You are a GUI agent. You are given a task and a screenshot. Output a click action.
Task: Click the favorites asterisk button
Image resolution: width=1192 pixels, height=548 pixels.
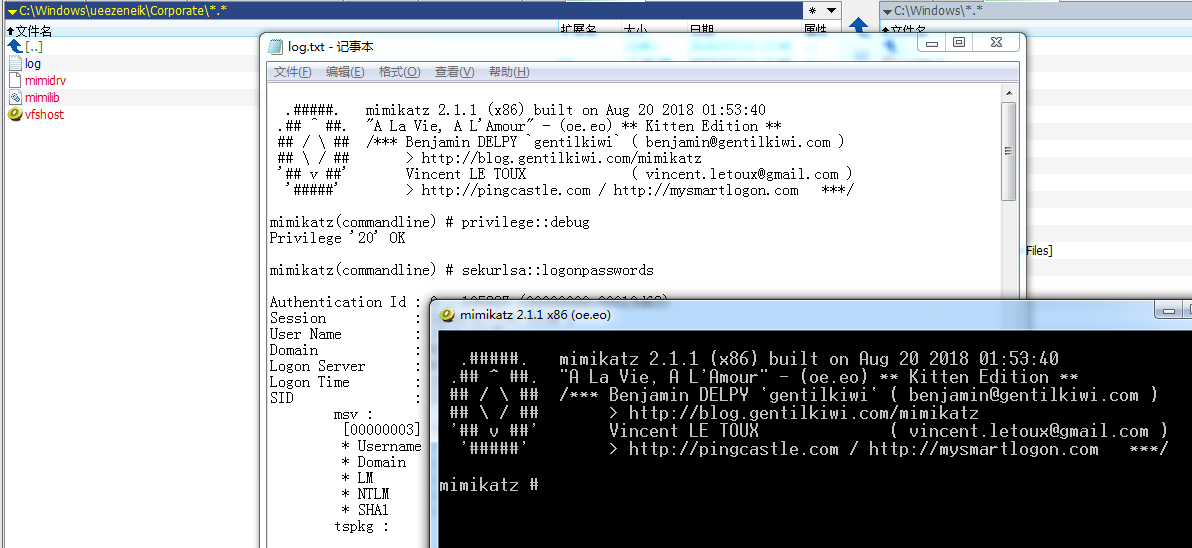point(813,11)
